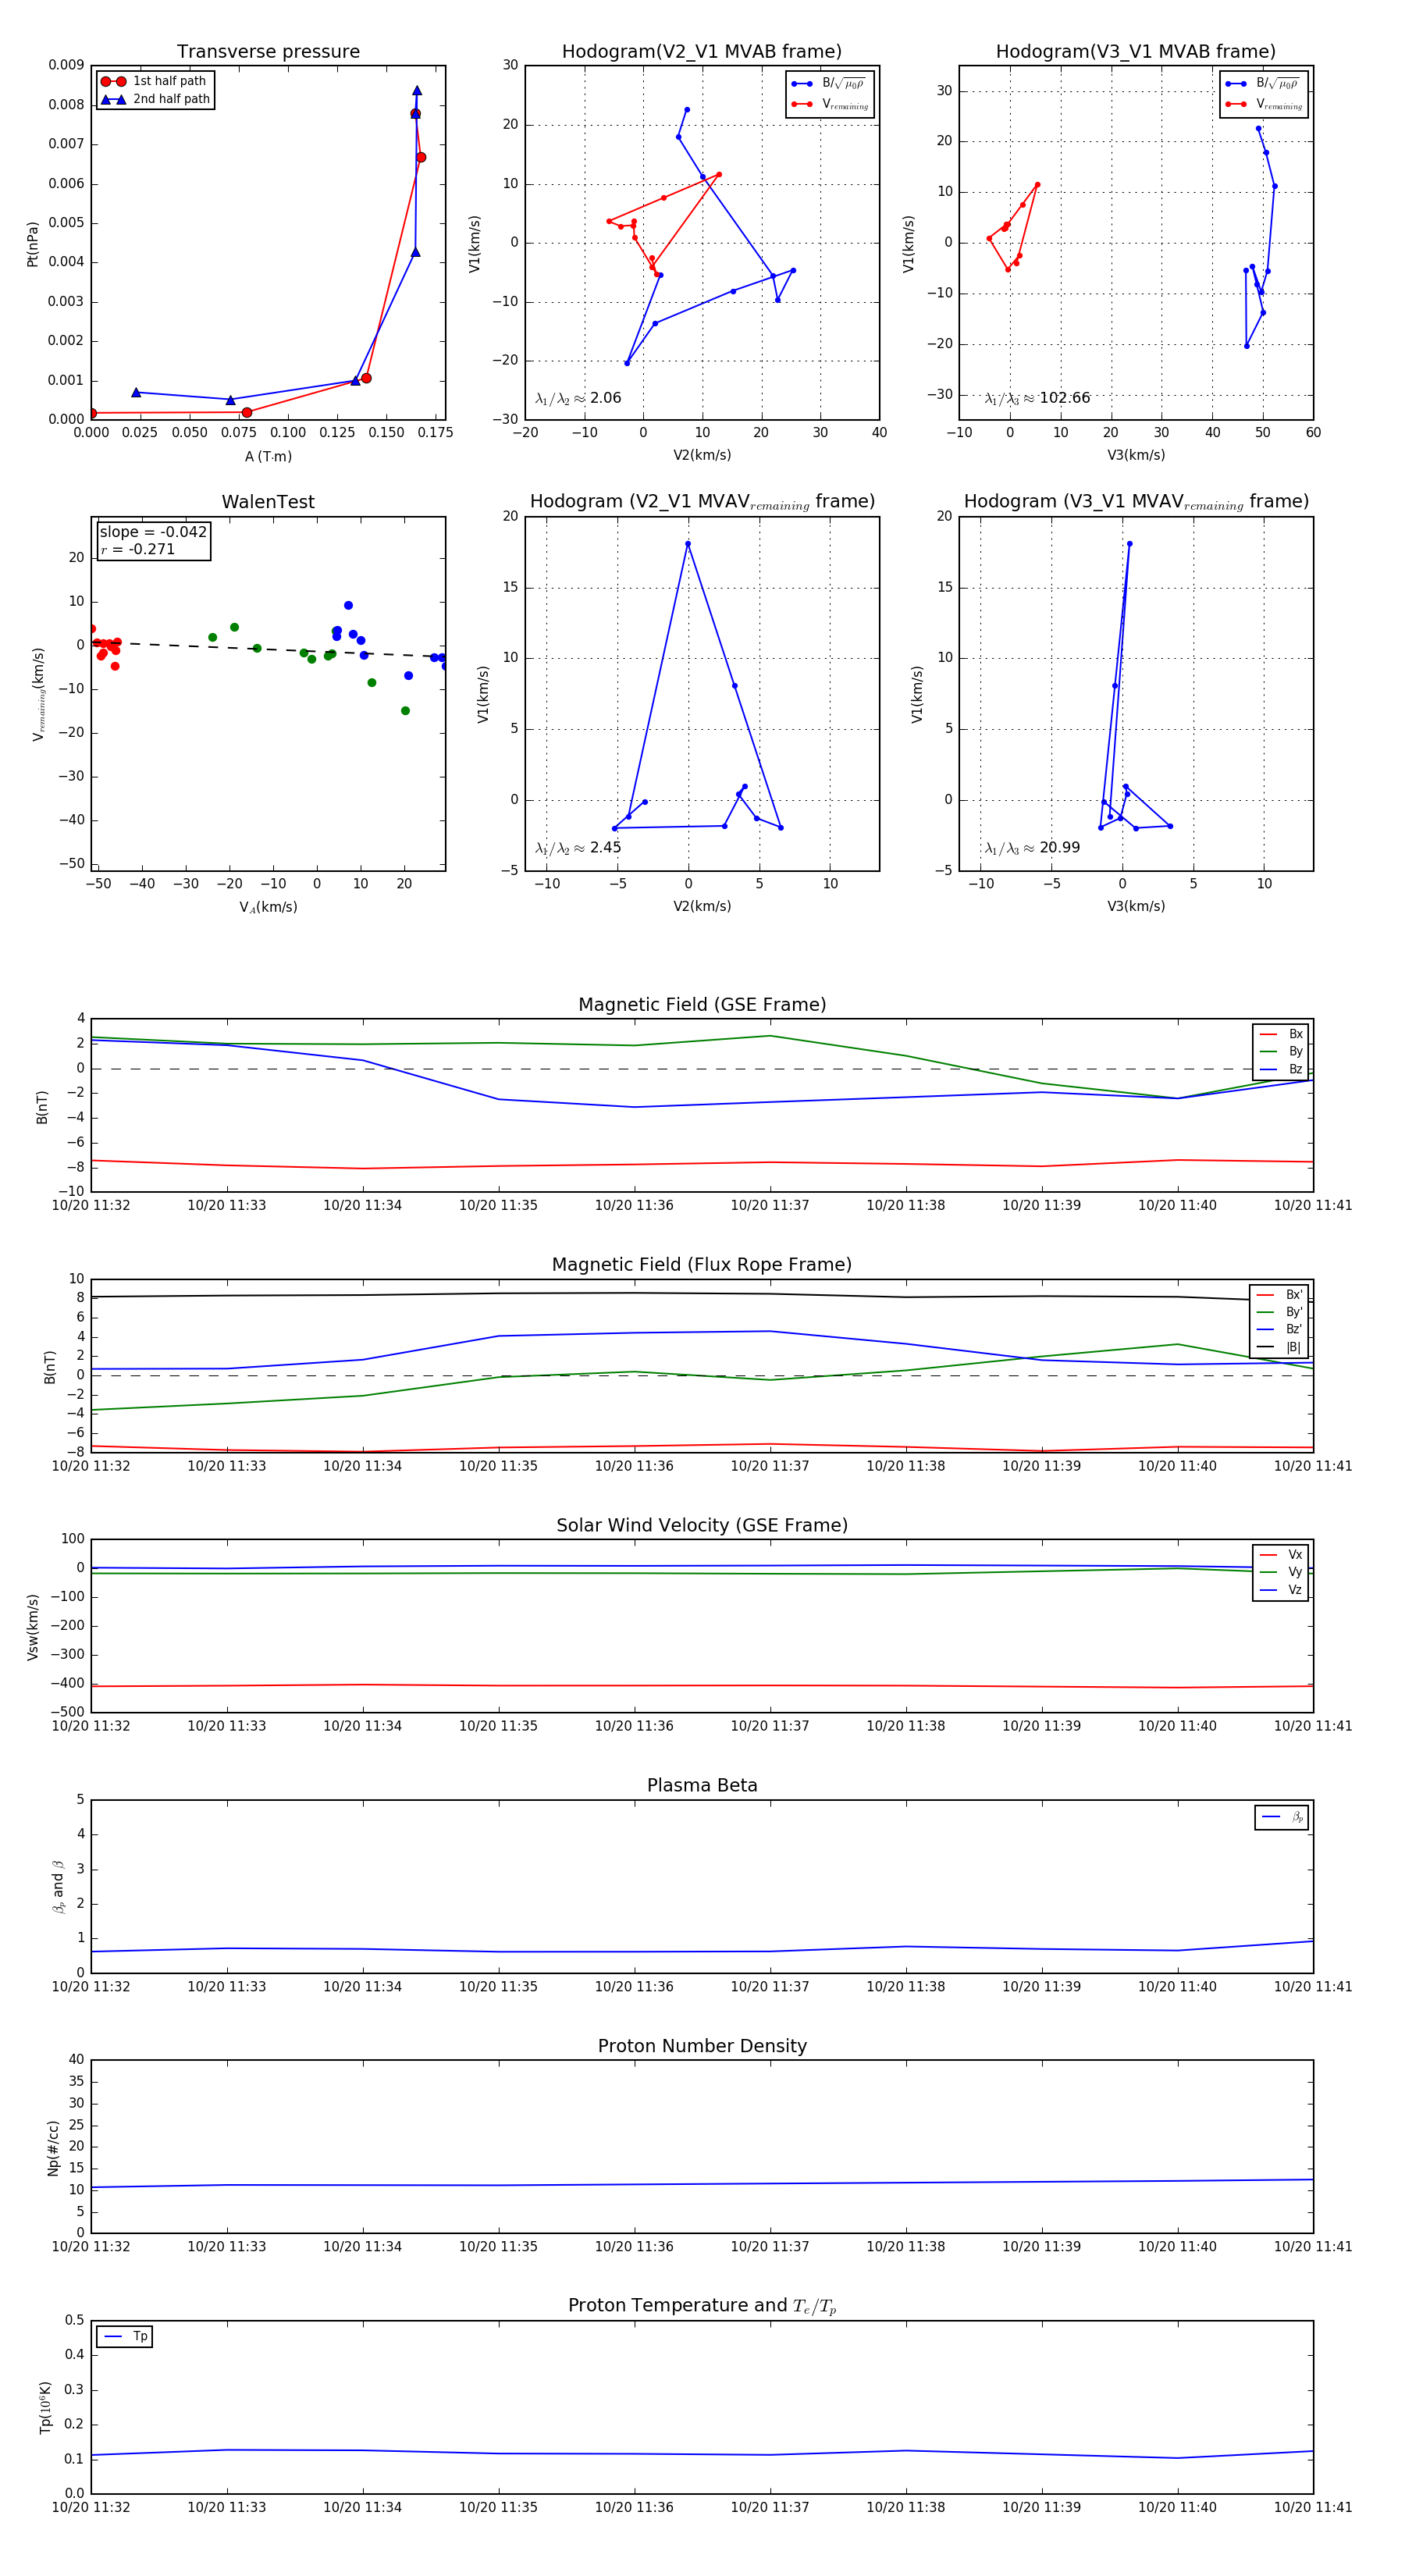Viewport: 1405px width, 2576px height.
Task: Select the βp legend entry in Plasma Beta plot
Action: click(x=1282, y=1817)
